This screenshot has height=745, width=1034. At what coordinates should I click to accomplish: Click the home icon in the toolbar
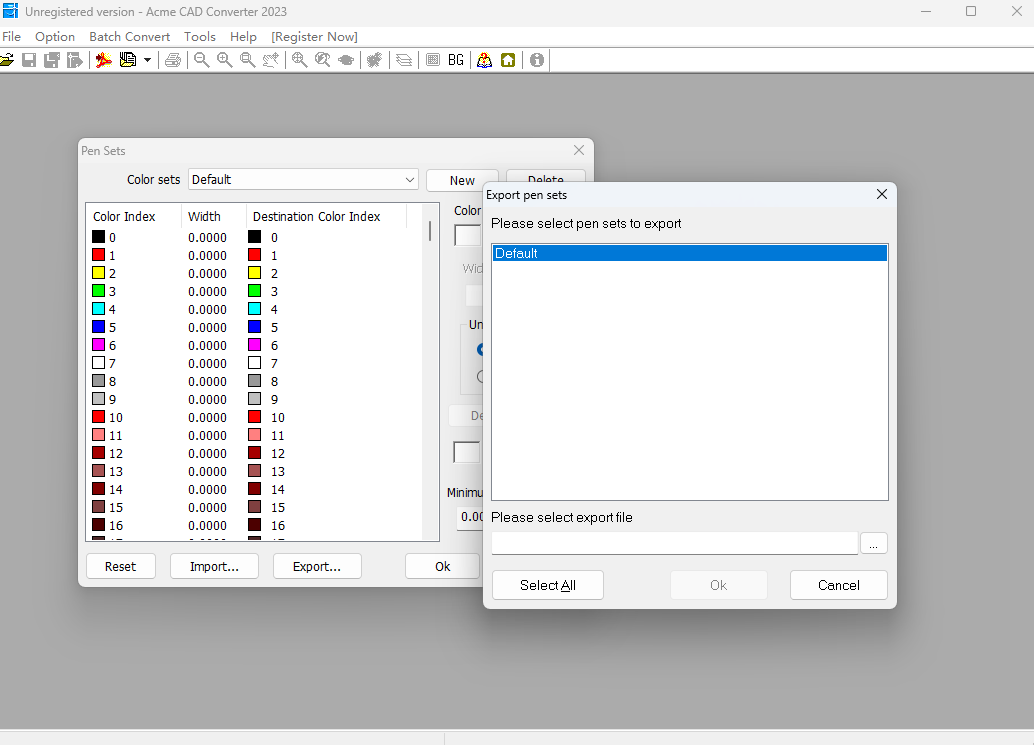pyautogui.click(x=508, y=59)
